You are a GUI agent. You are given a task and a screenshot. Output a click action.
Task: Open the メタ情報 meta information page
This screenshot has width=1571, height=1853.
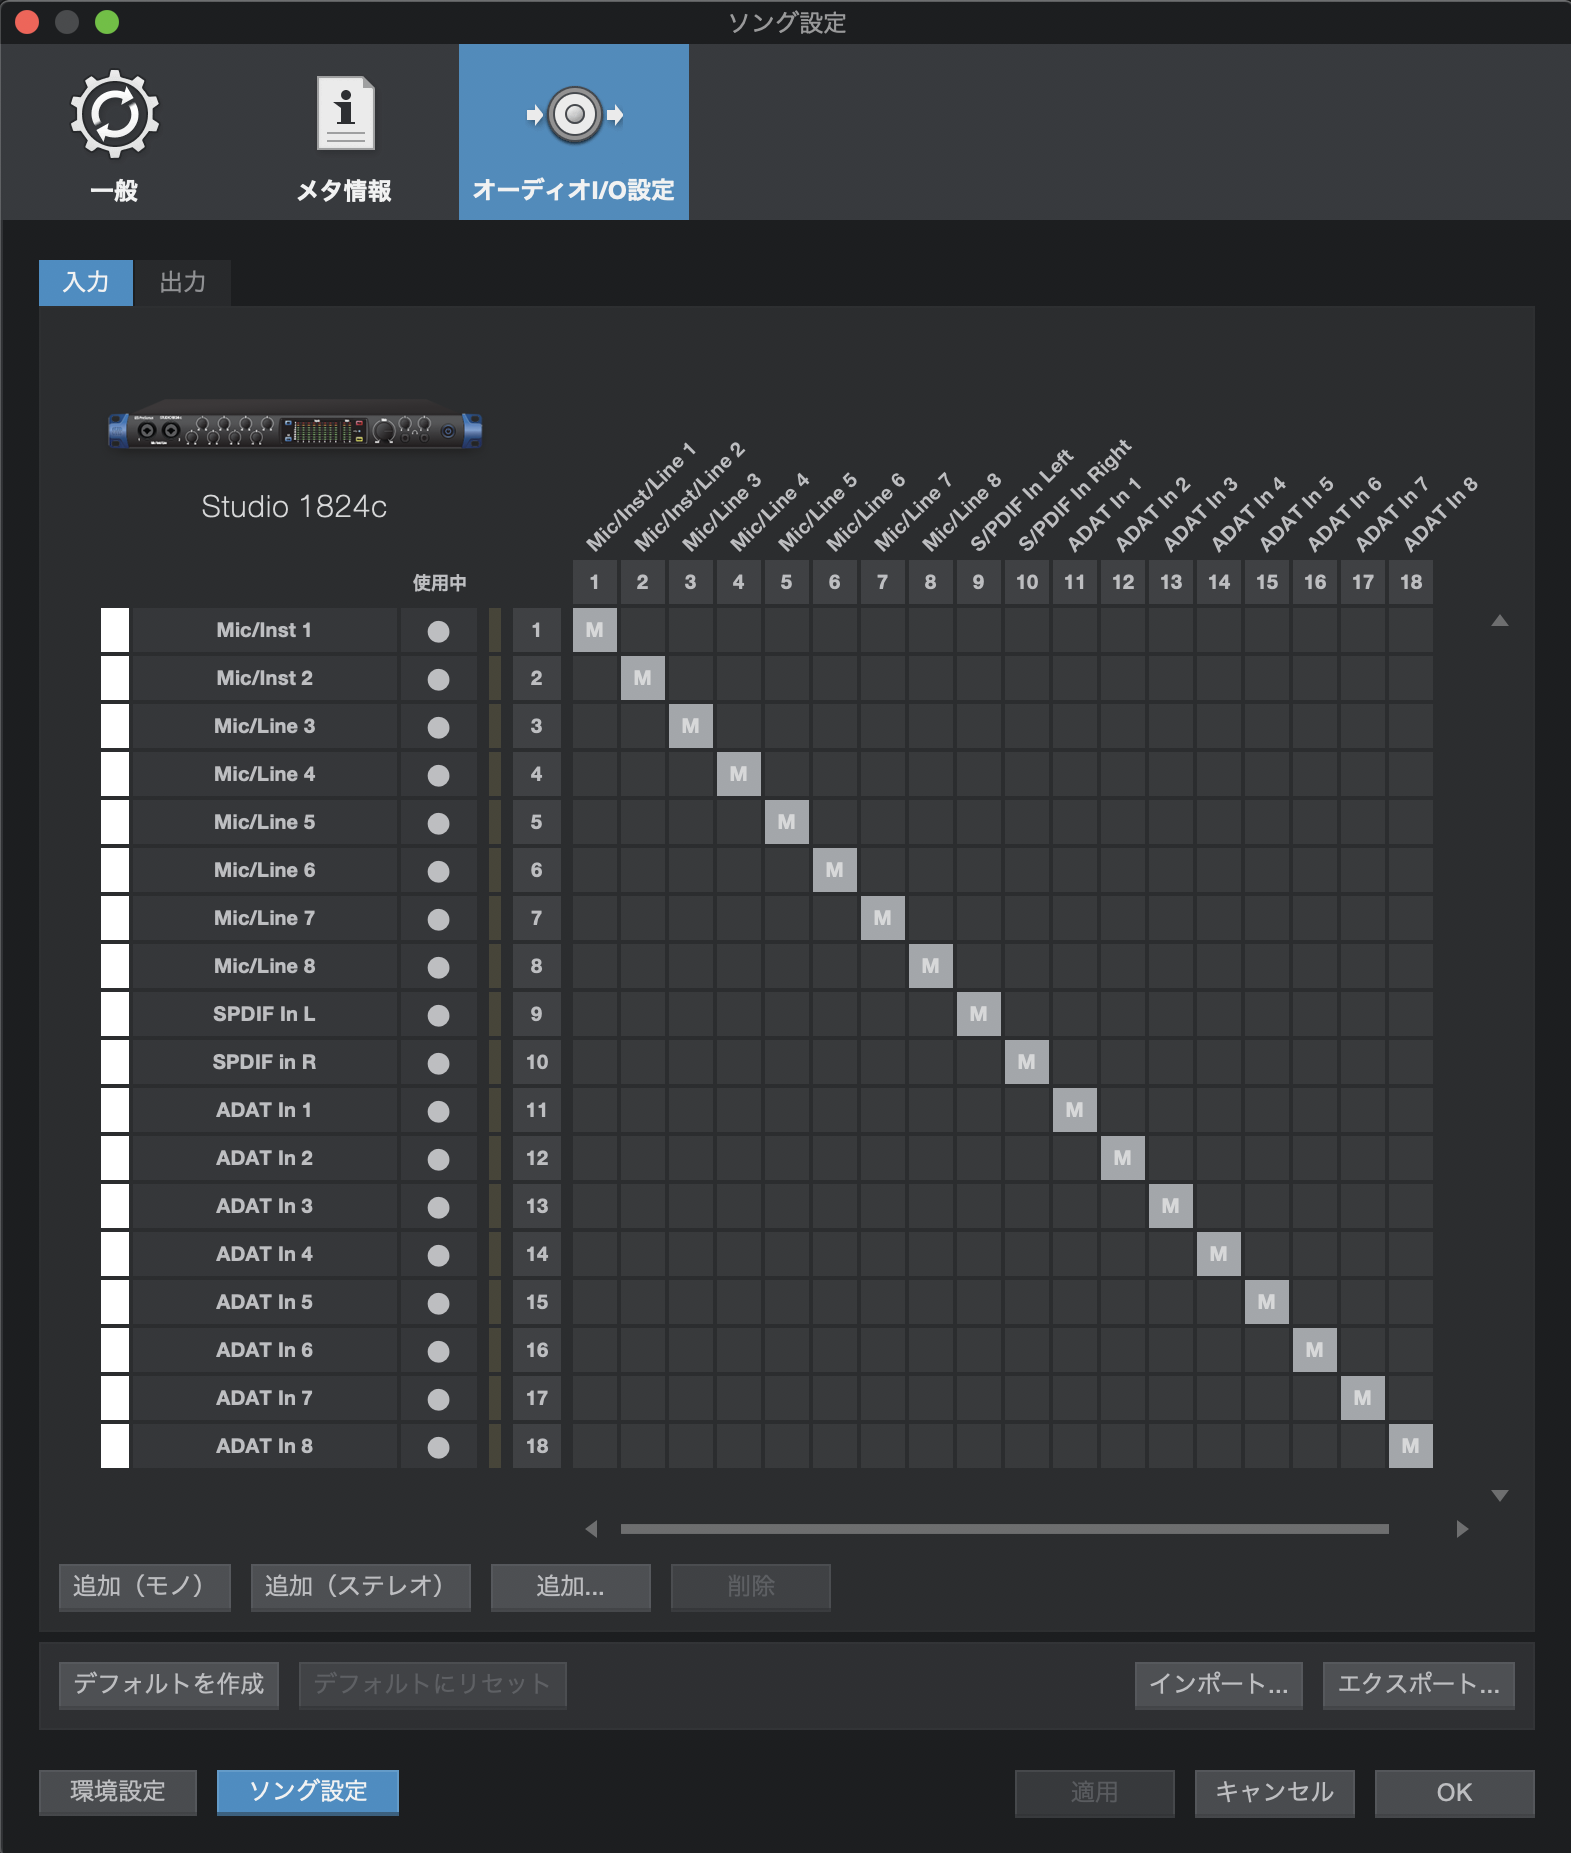(x=344, y=132)
